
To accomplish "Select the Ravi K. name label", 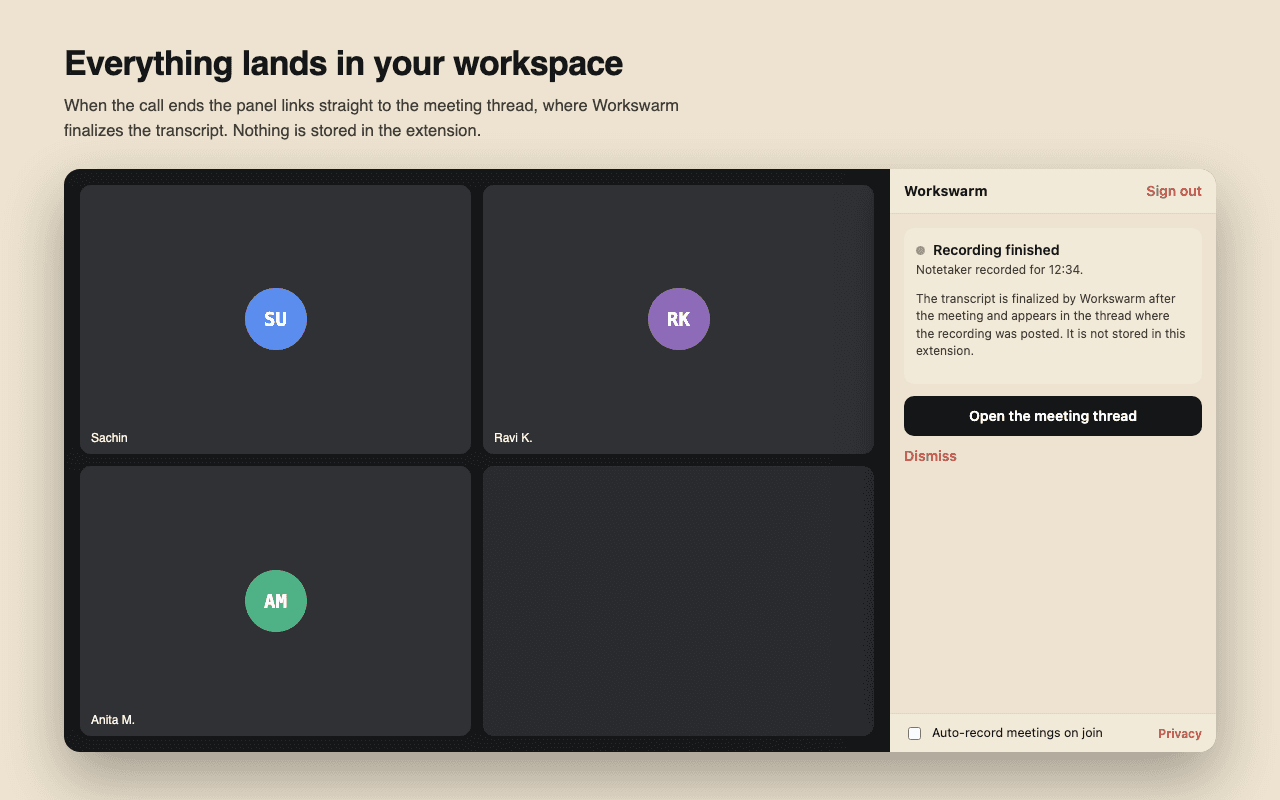I will point(513,438).
